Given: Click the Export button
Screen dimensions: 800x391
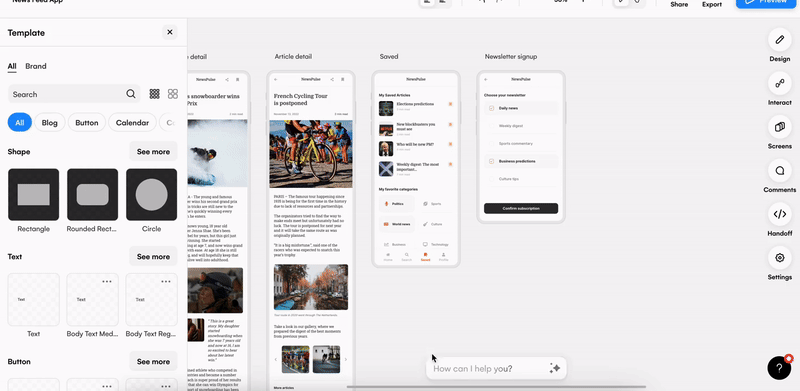Looking at the screenshot, I should coord(712,4).
